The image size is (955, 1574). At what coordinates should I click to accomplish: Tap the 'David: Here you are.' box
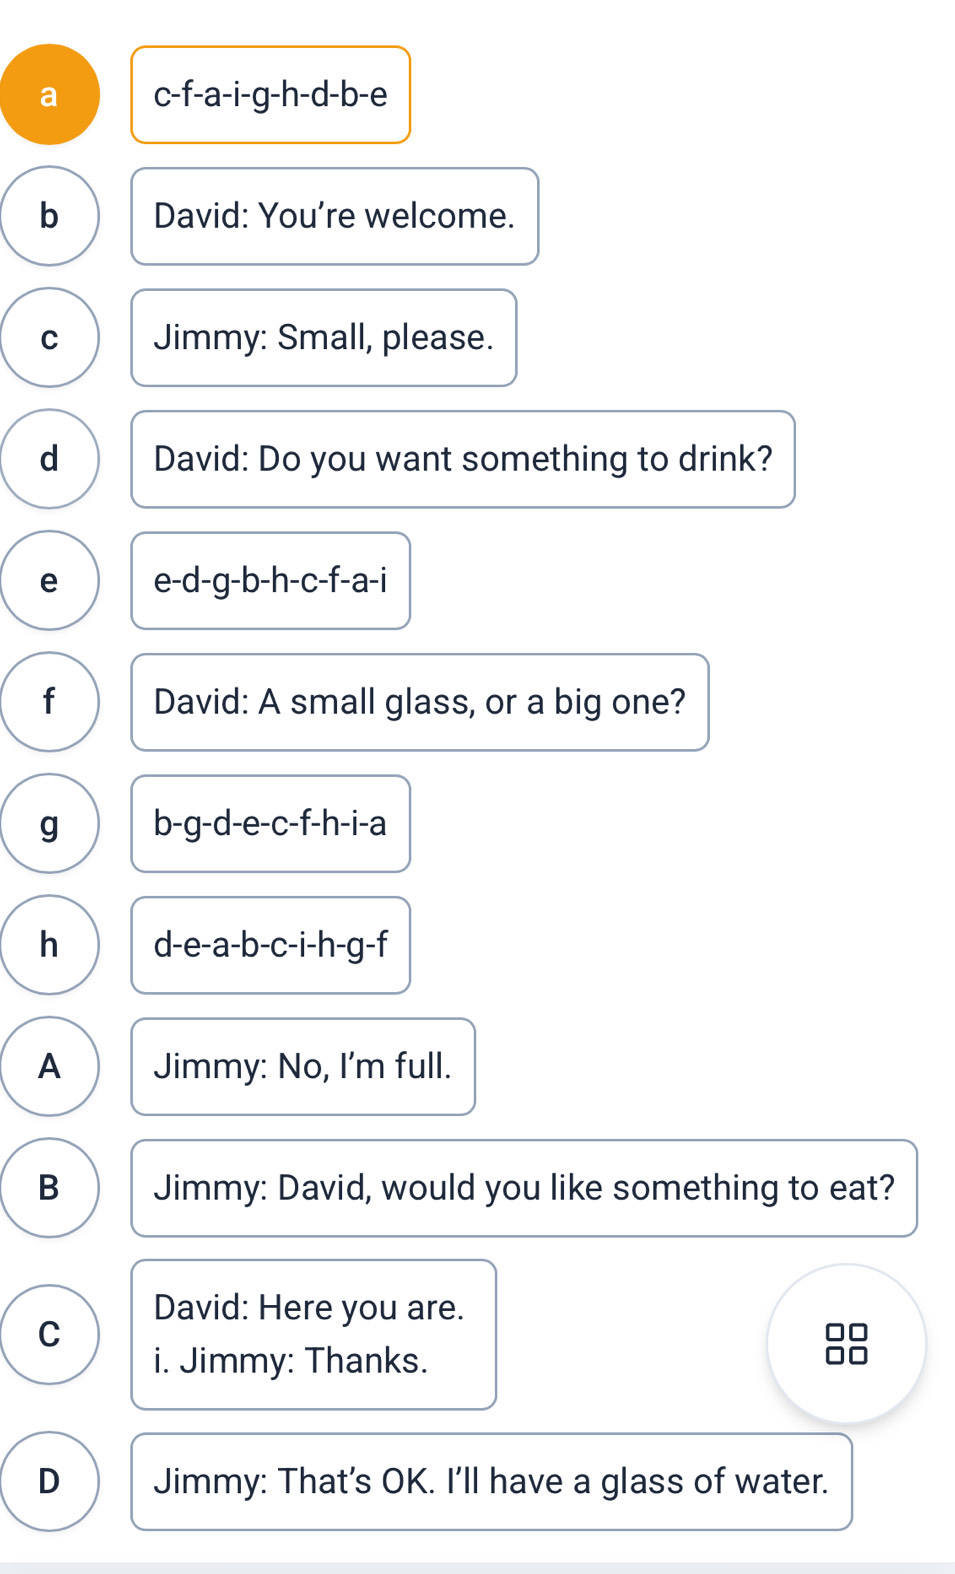(313, 1334)
